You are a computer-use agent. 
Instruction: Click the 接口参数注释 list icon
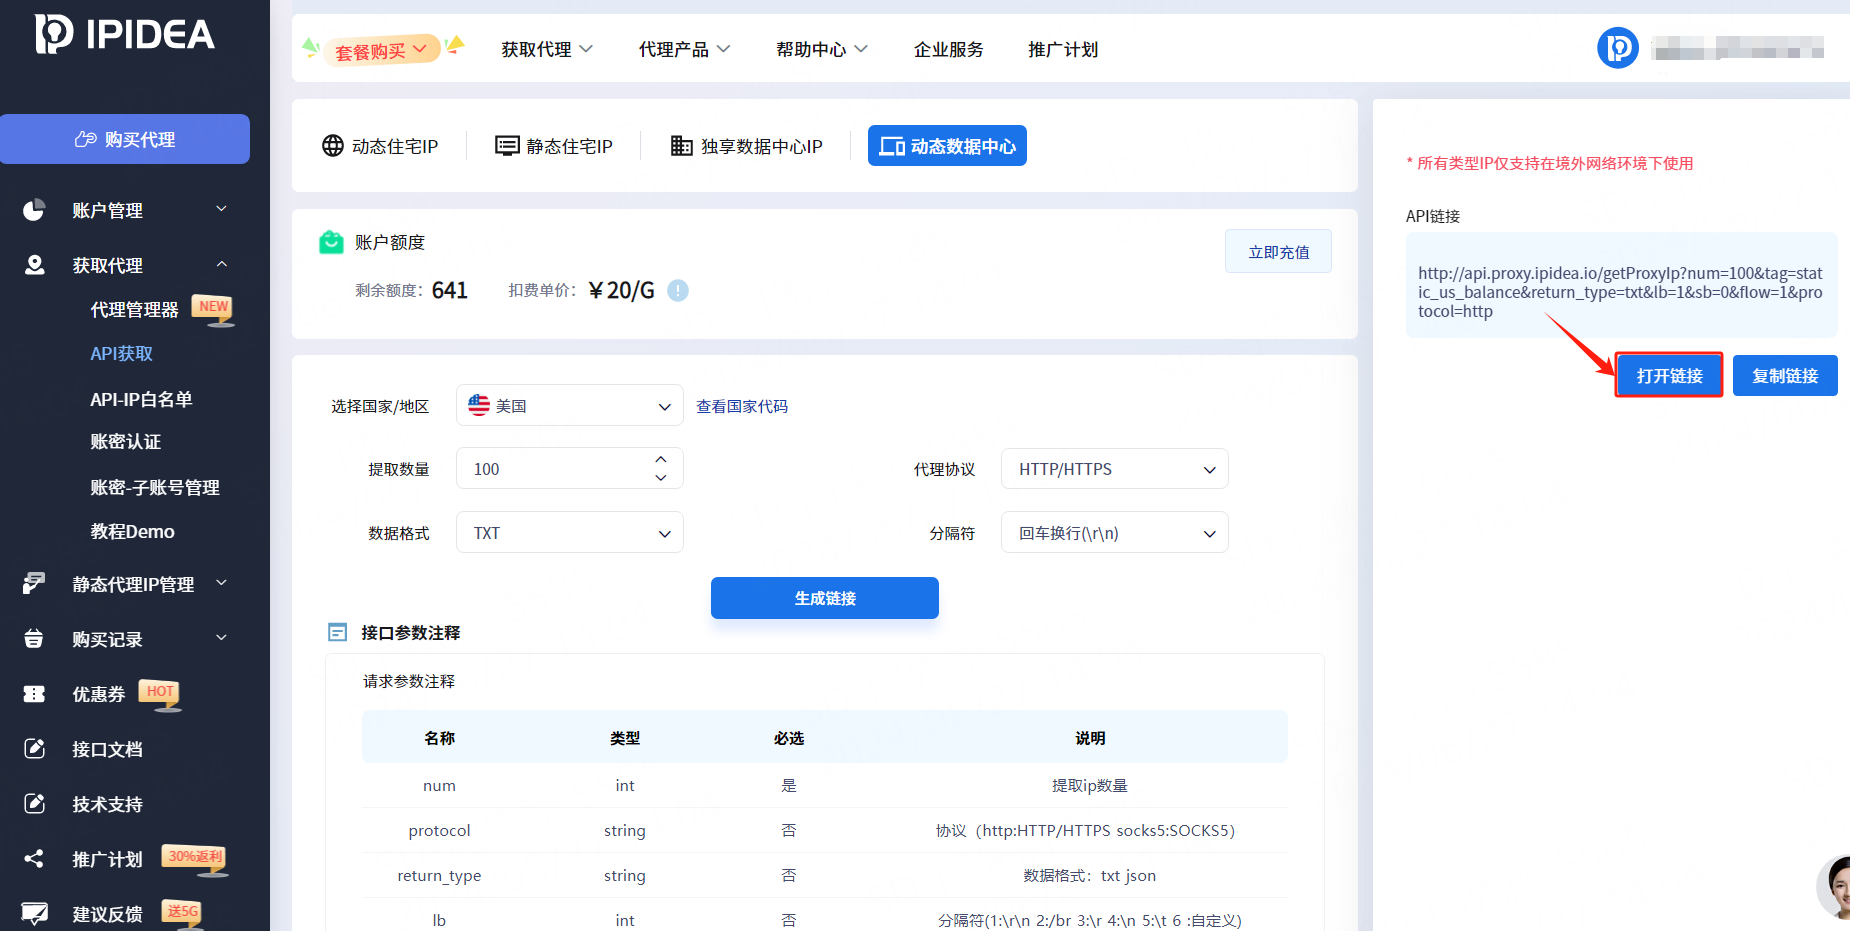pyautogui.click(x=338, y=632)
